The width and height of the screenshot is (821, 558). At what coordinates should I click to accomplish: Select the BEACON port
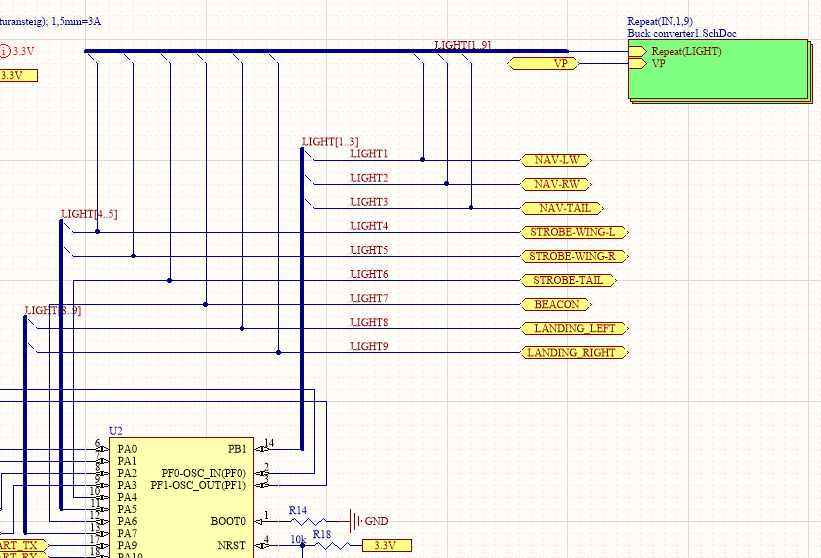pos(556,305)
